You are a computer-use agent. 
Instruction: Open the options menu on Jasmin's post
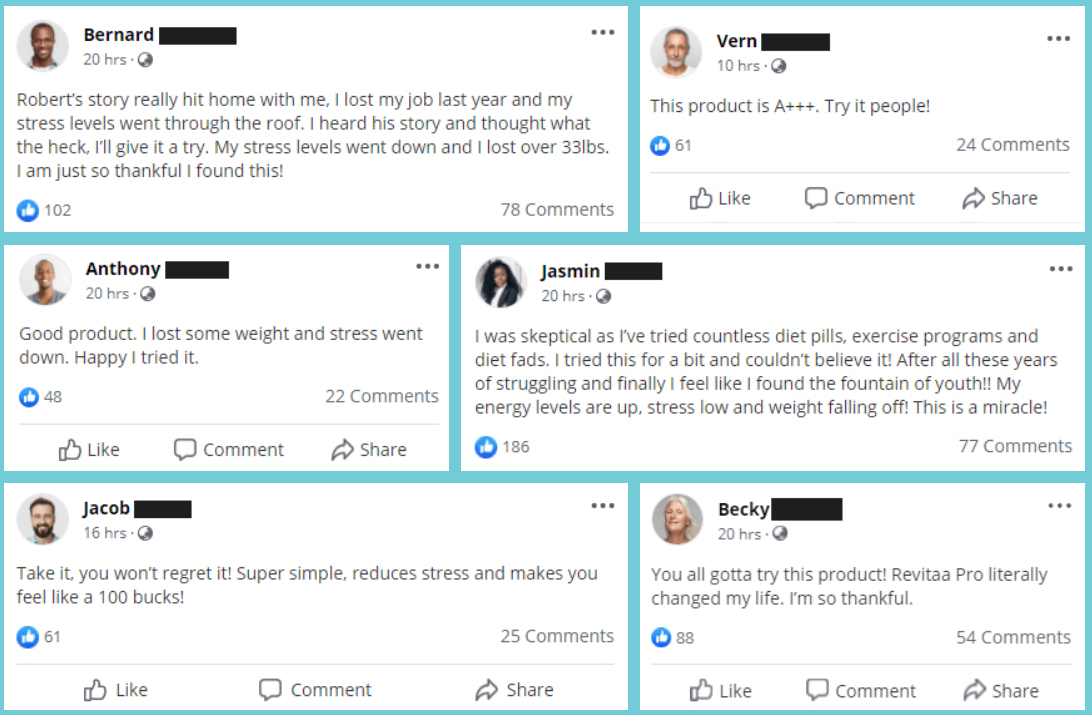[x=1060, y=269]
